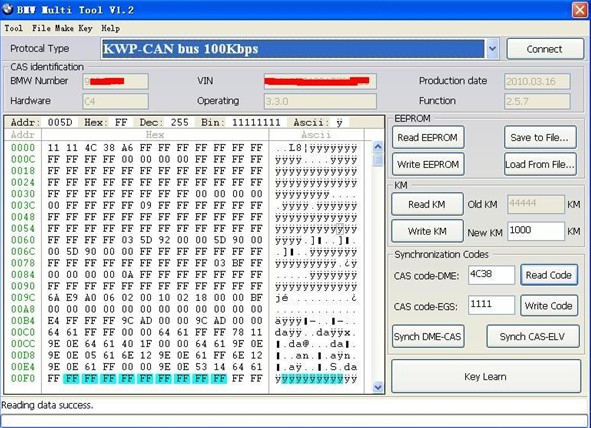Open the File menu
Image resolution: width=591 pixels, height=428 pixels.
pos(41,28)
